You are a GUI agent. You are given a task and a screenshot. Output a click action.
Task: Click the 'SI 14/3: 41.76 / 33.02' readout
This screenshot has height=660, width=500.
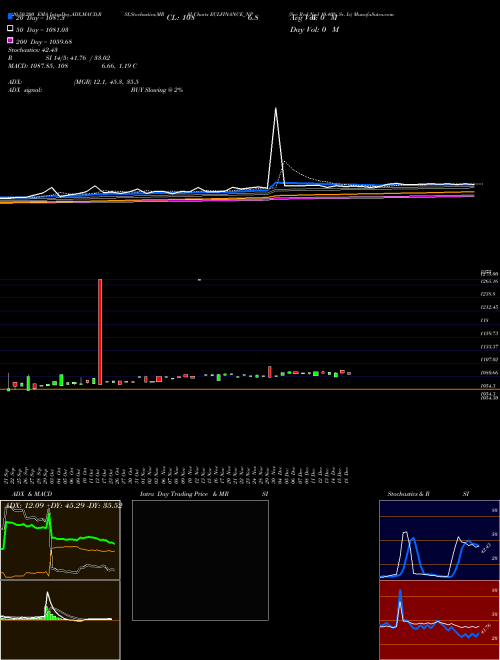coord(78,58)
